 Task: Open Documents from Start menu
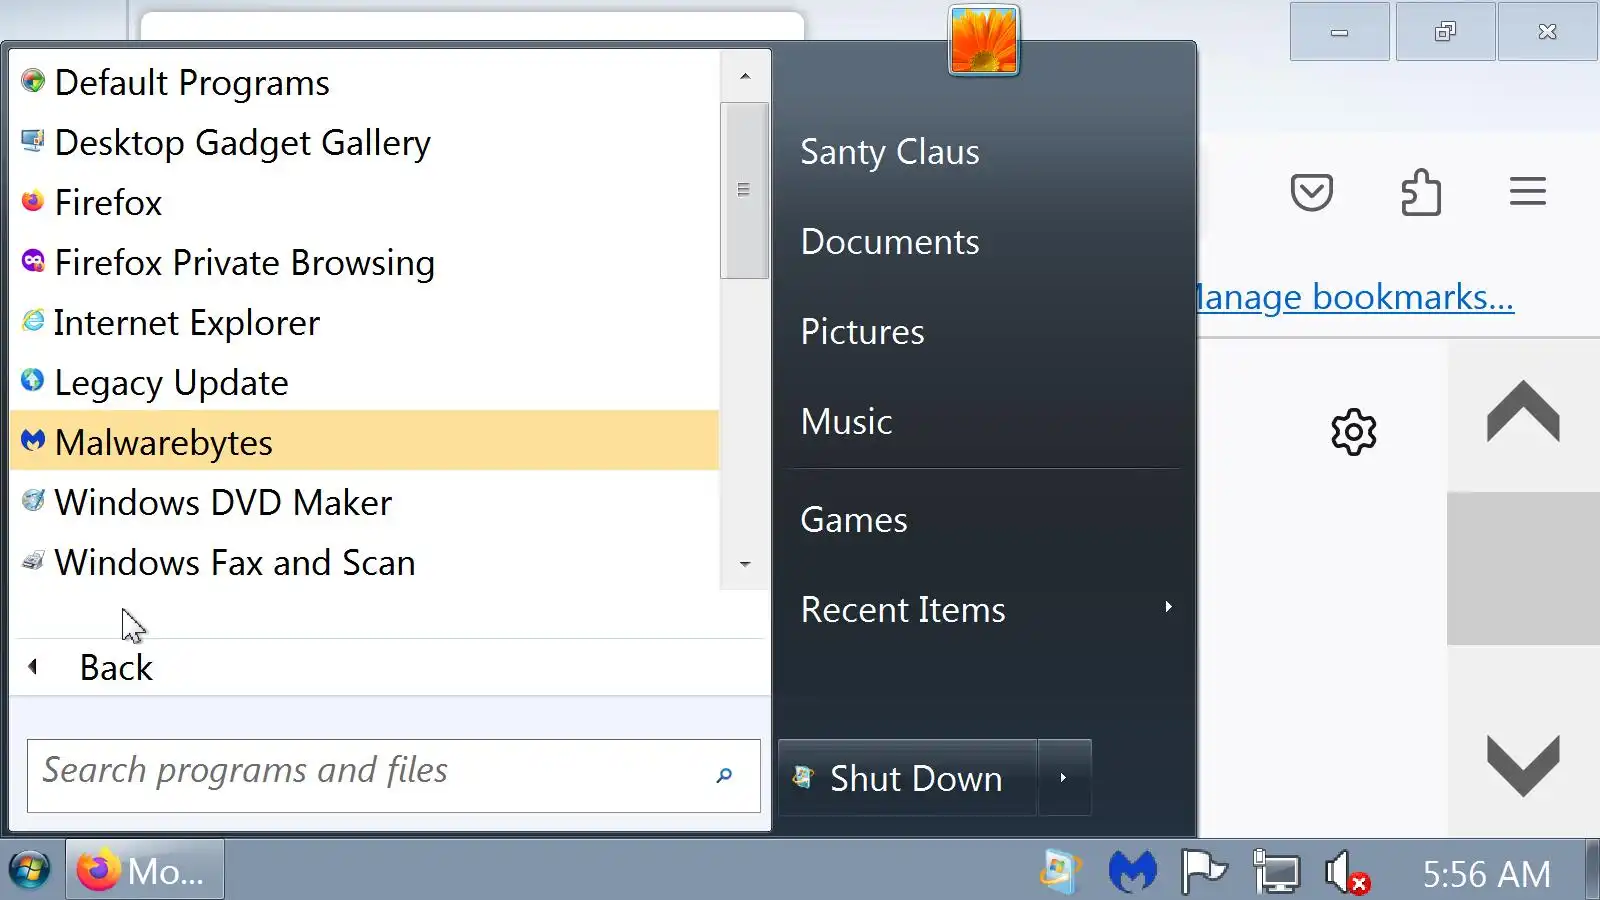coord(890,242)
